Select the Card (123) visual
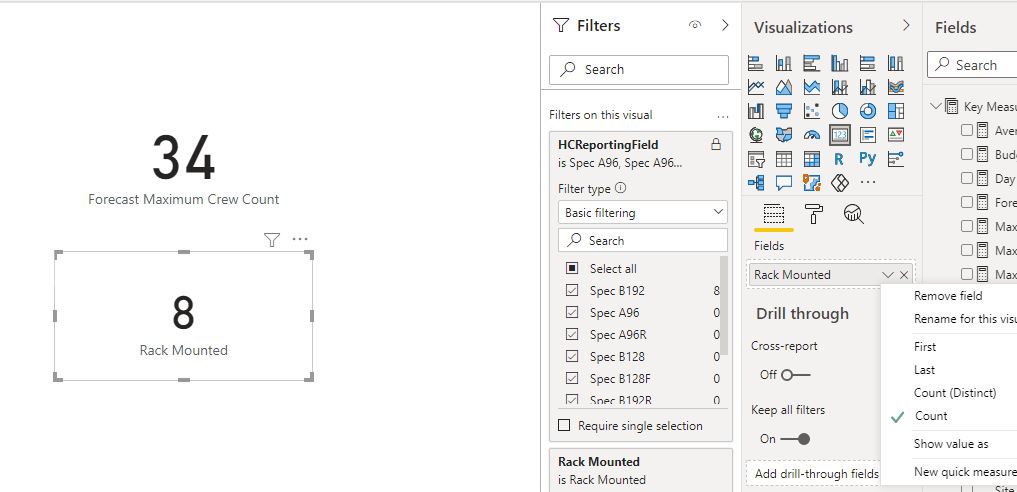This screenshot has height=492, width=1017. coord(839,135)
